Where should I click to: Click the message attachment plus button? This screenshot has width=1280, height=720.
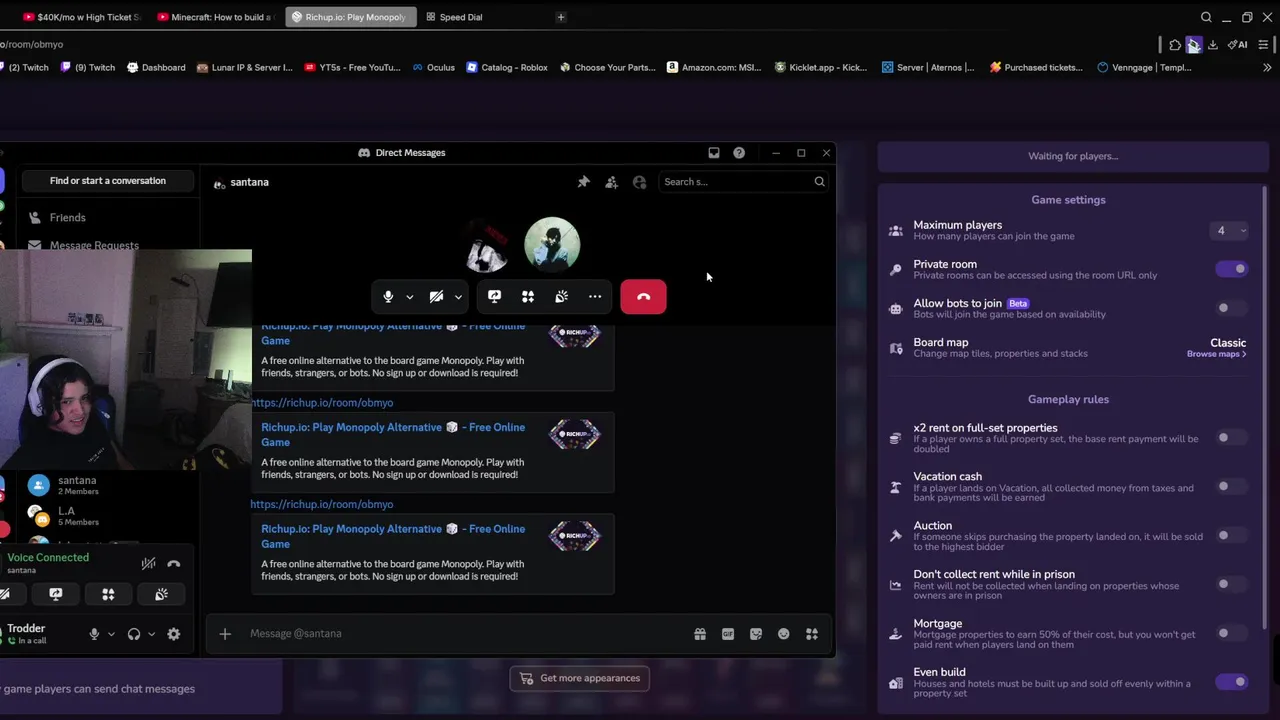point(225,633)
